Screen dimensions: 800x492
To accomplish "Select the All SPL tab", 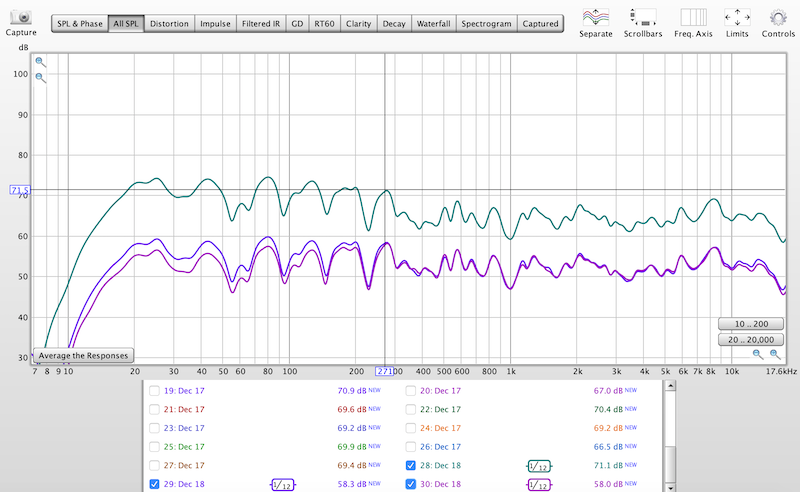I will click(126, 23).
